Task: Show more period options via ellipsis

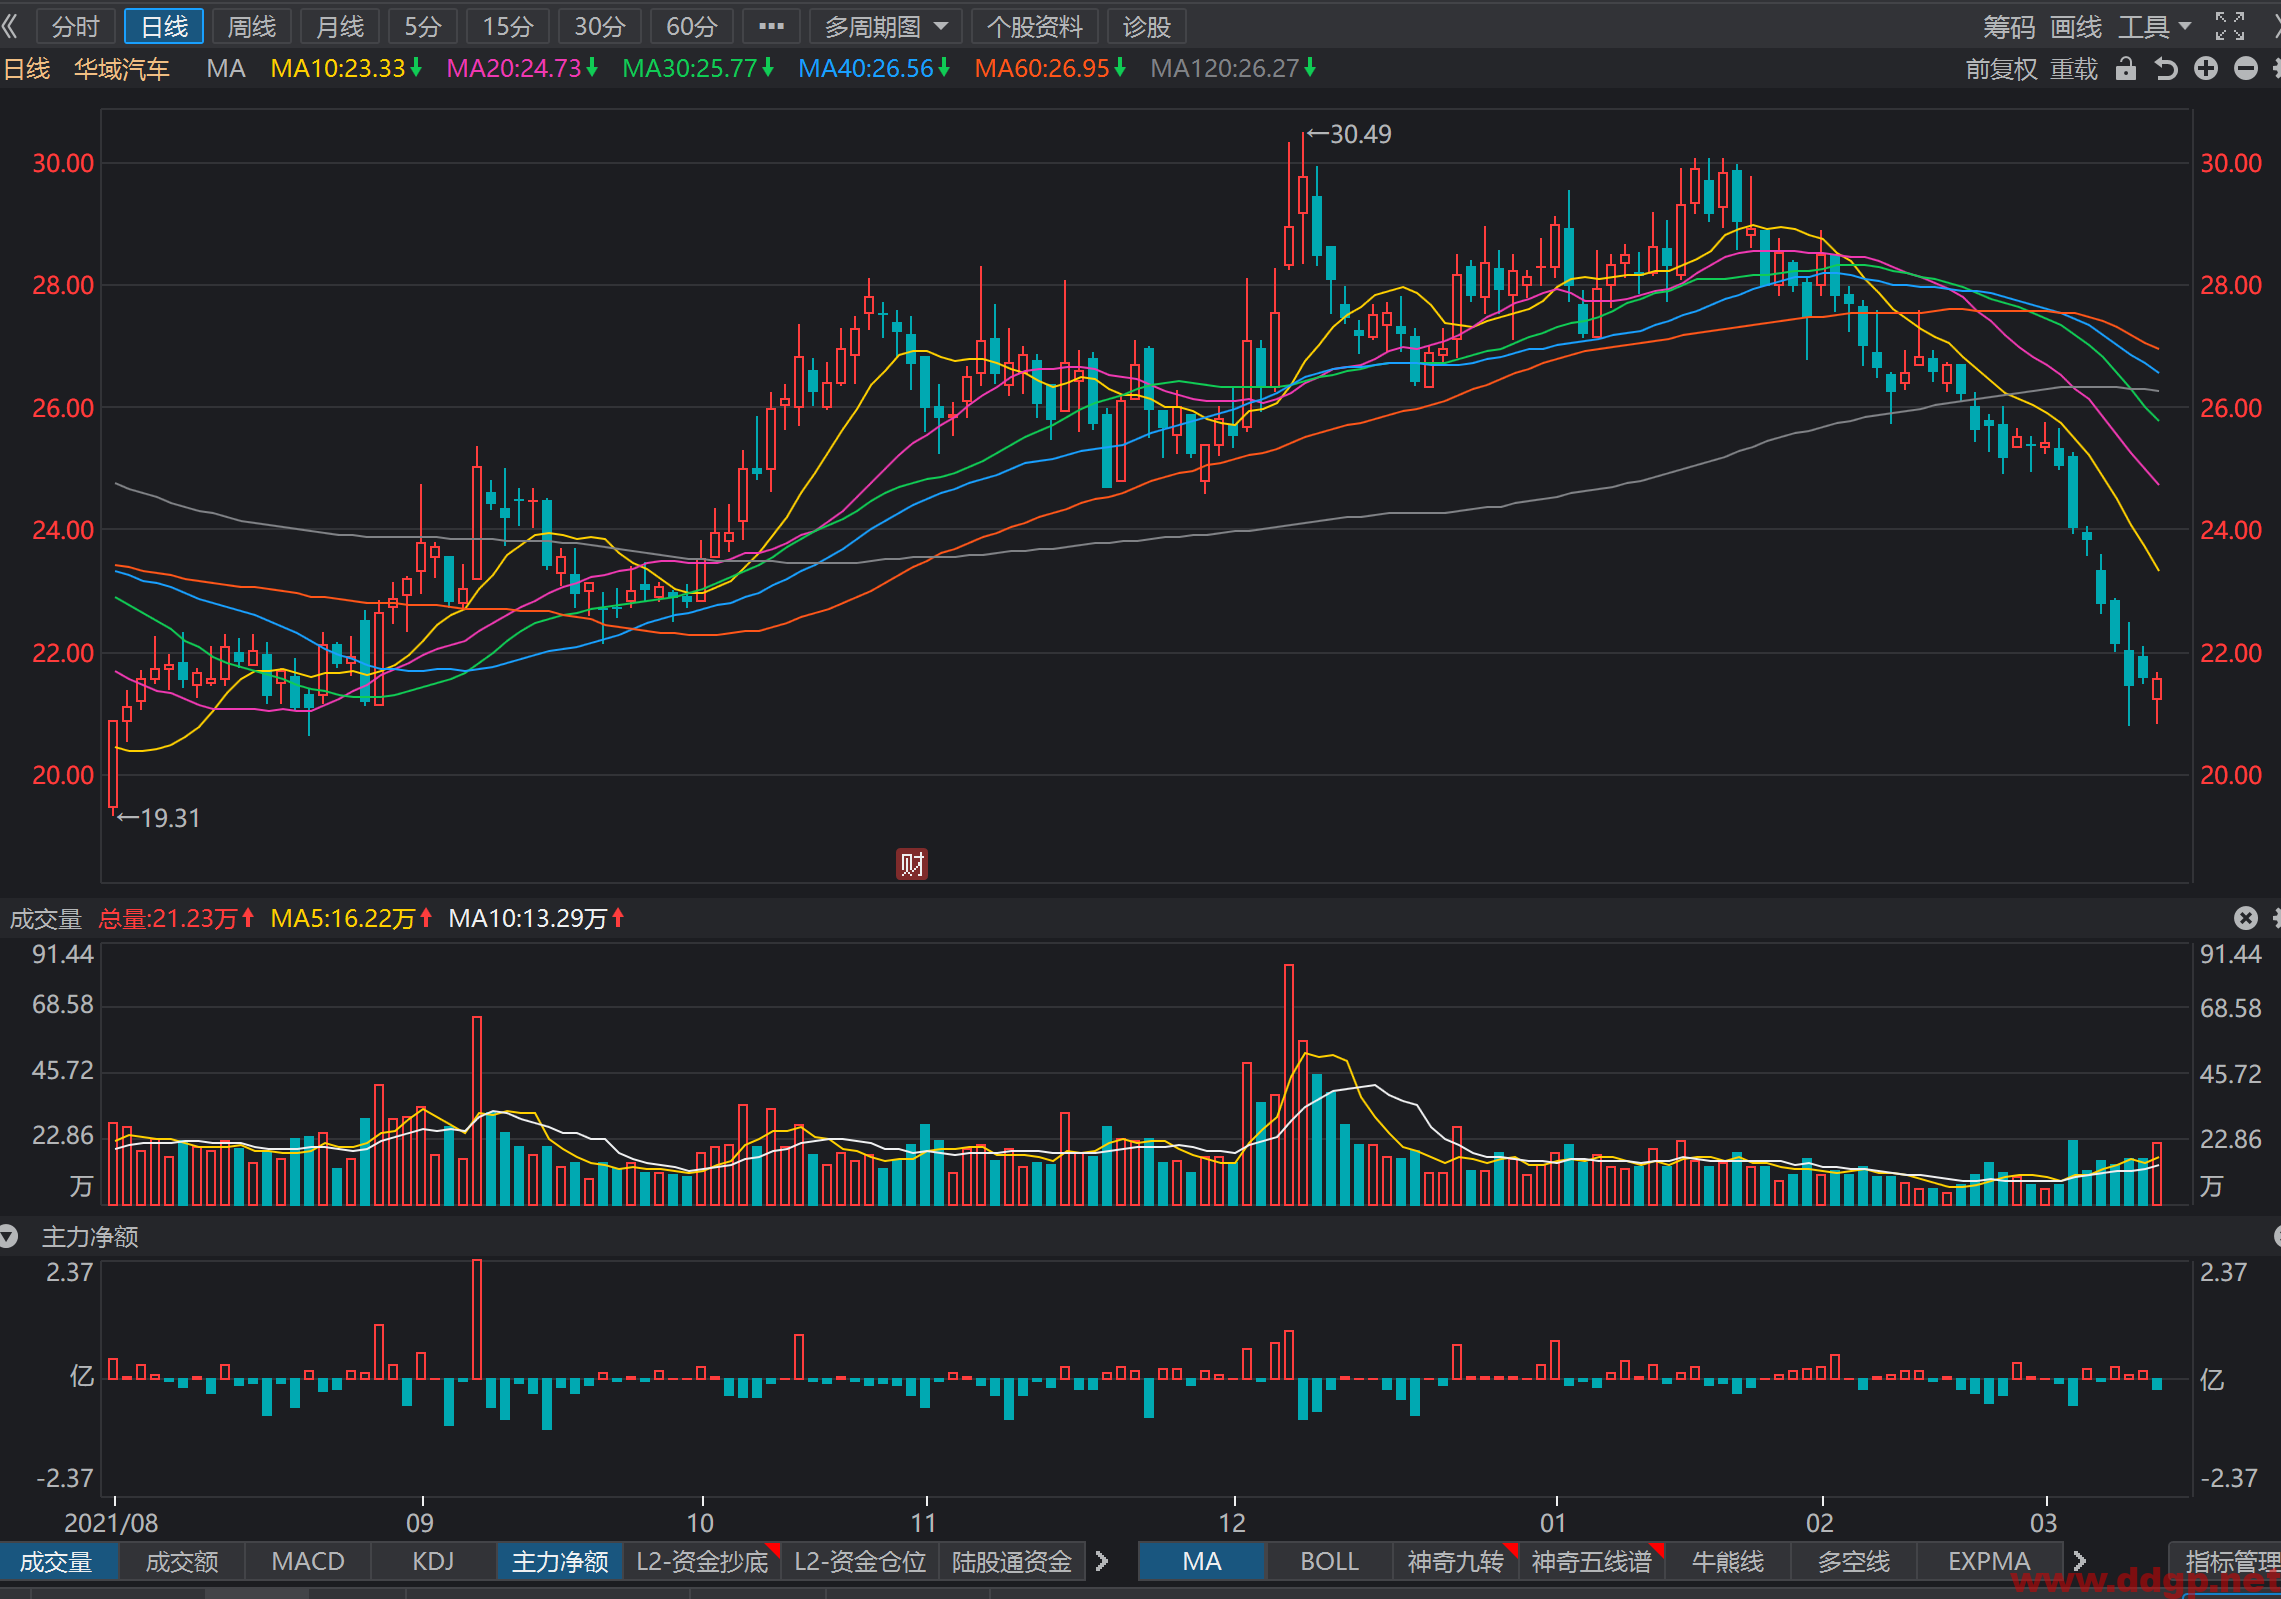Action: (x=771, y=27)
